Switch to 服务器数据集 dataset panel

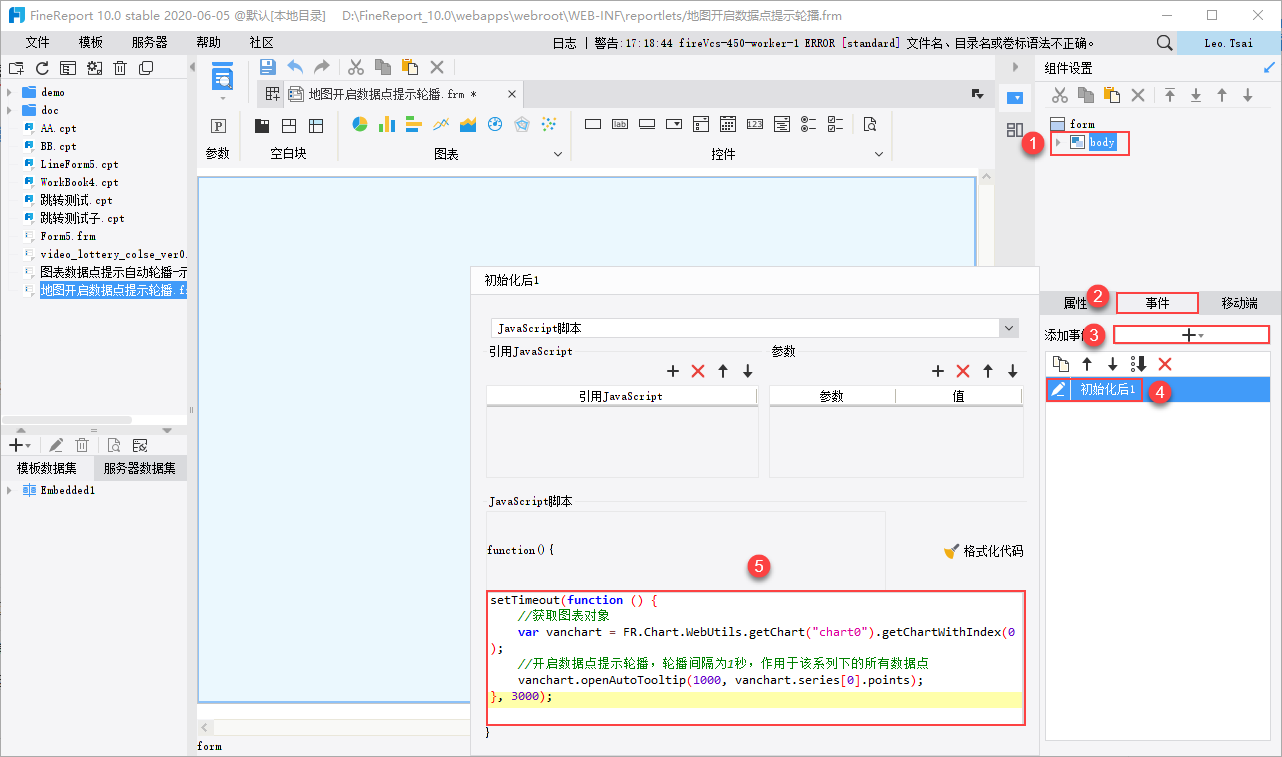pos(140,468)
